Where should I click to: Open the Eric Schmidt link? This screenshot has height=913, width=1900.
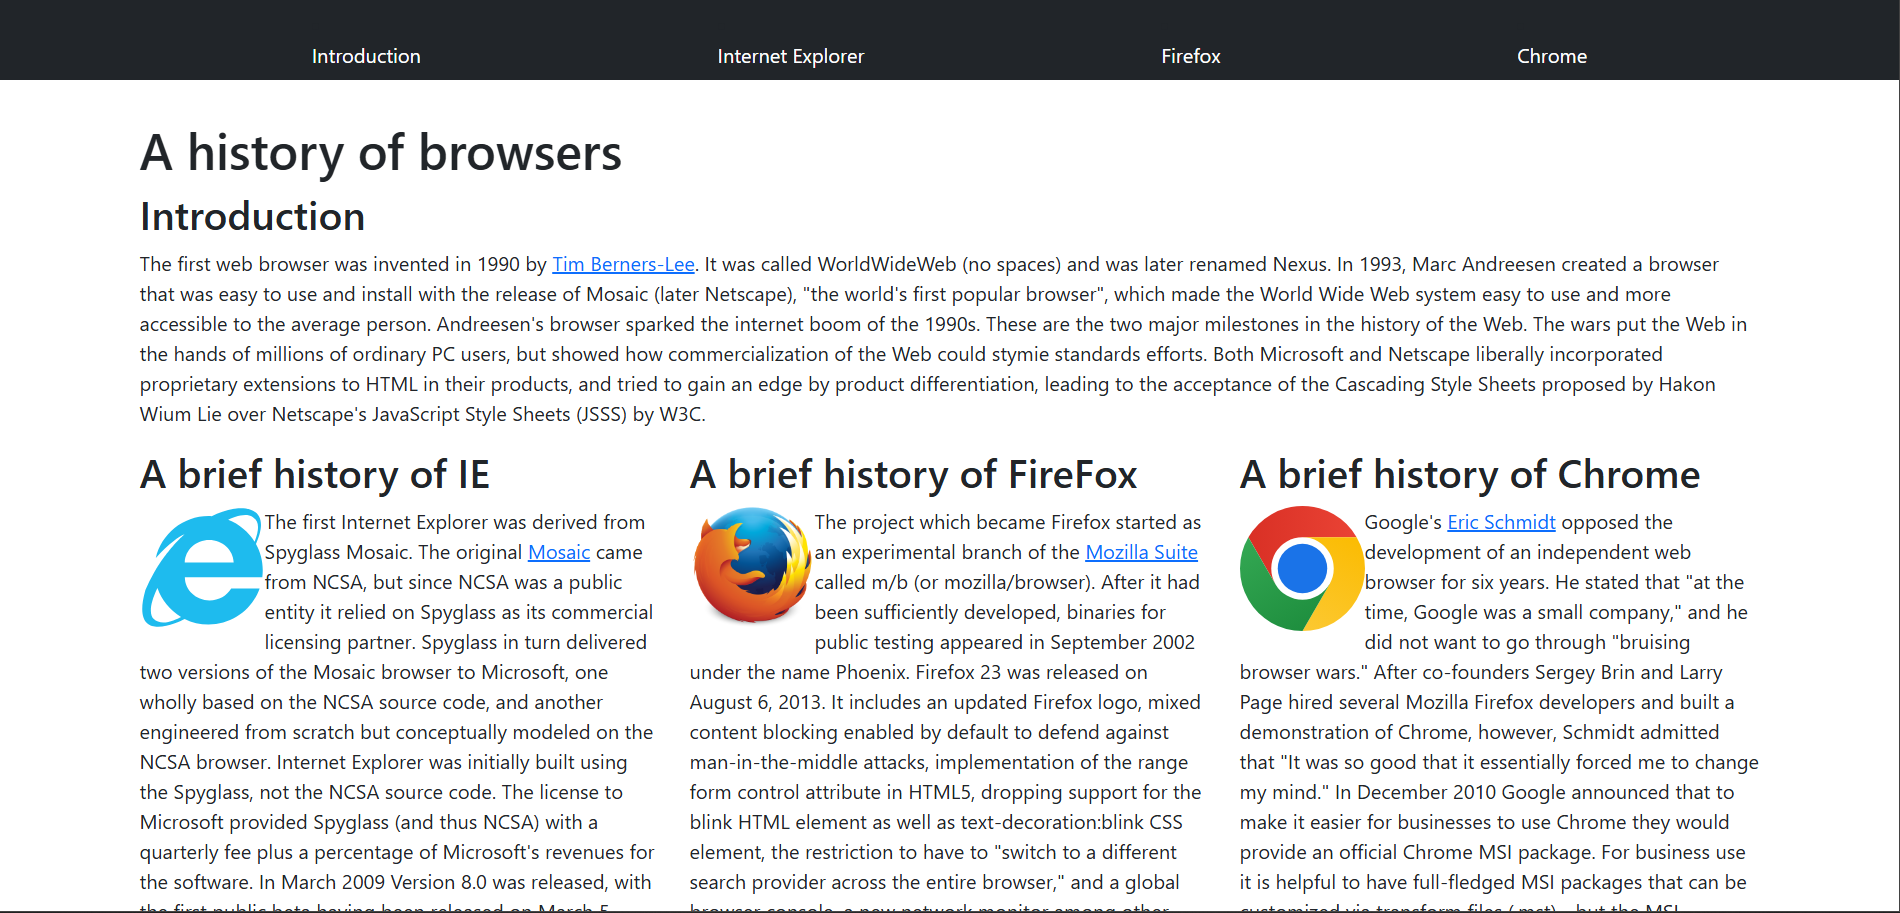pyautogui.click(x=1501, y=522)
